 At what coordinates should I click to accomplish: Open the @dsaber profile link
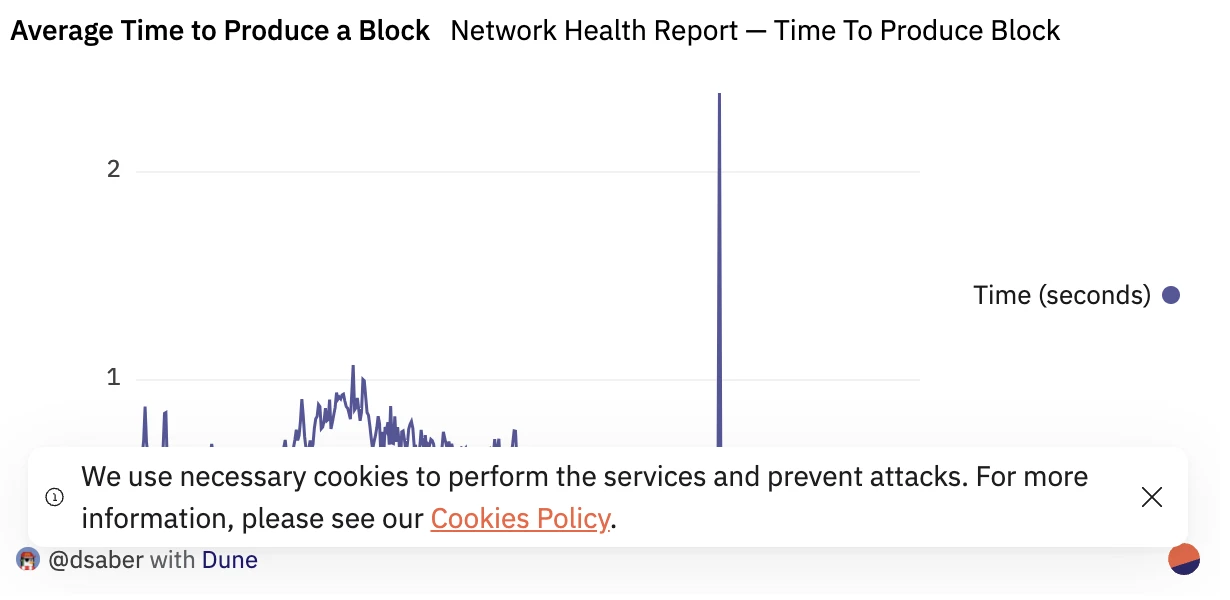97,560
